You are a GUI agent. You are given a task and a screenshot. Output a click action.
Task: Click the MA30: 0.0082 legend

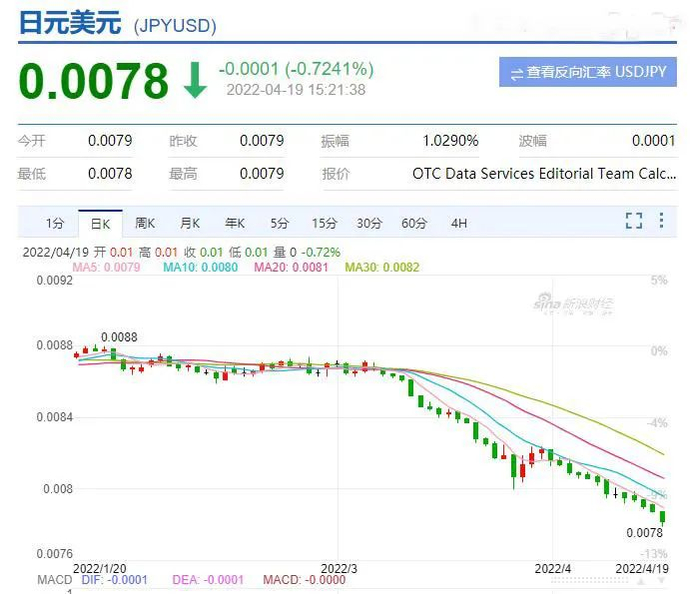[382, 267]
